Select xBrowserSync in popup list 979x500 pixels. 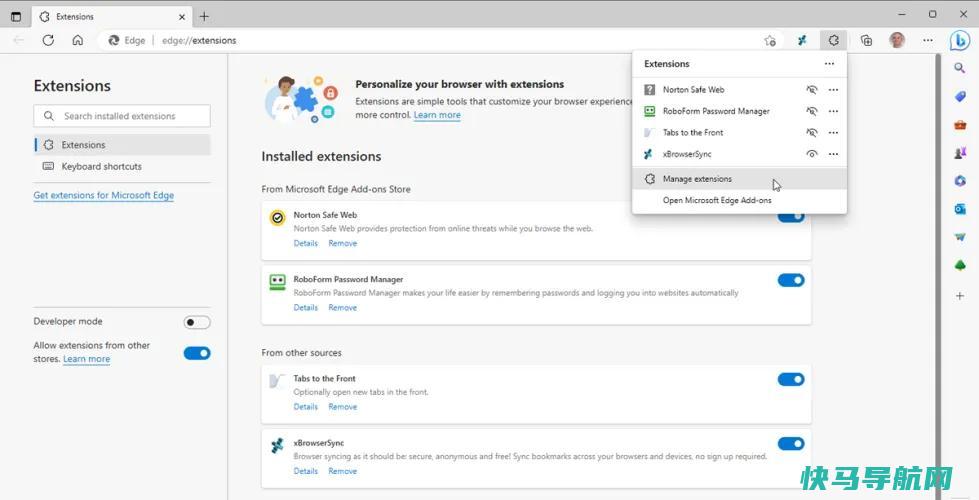(687, 154)
